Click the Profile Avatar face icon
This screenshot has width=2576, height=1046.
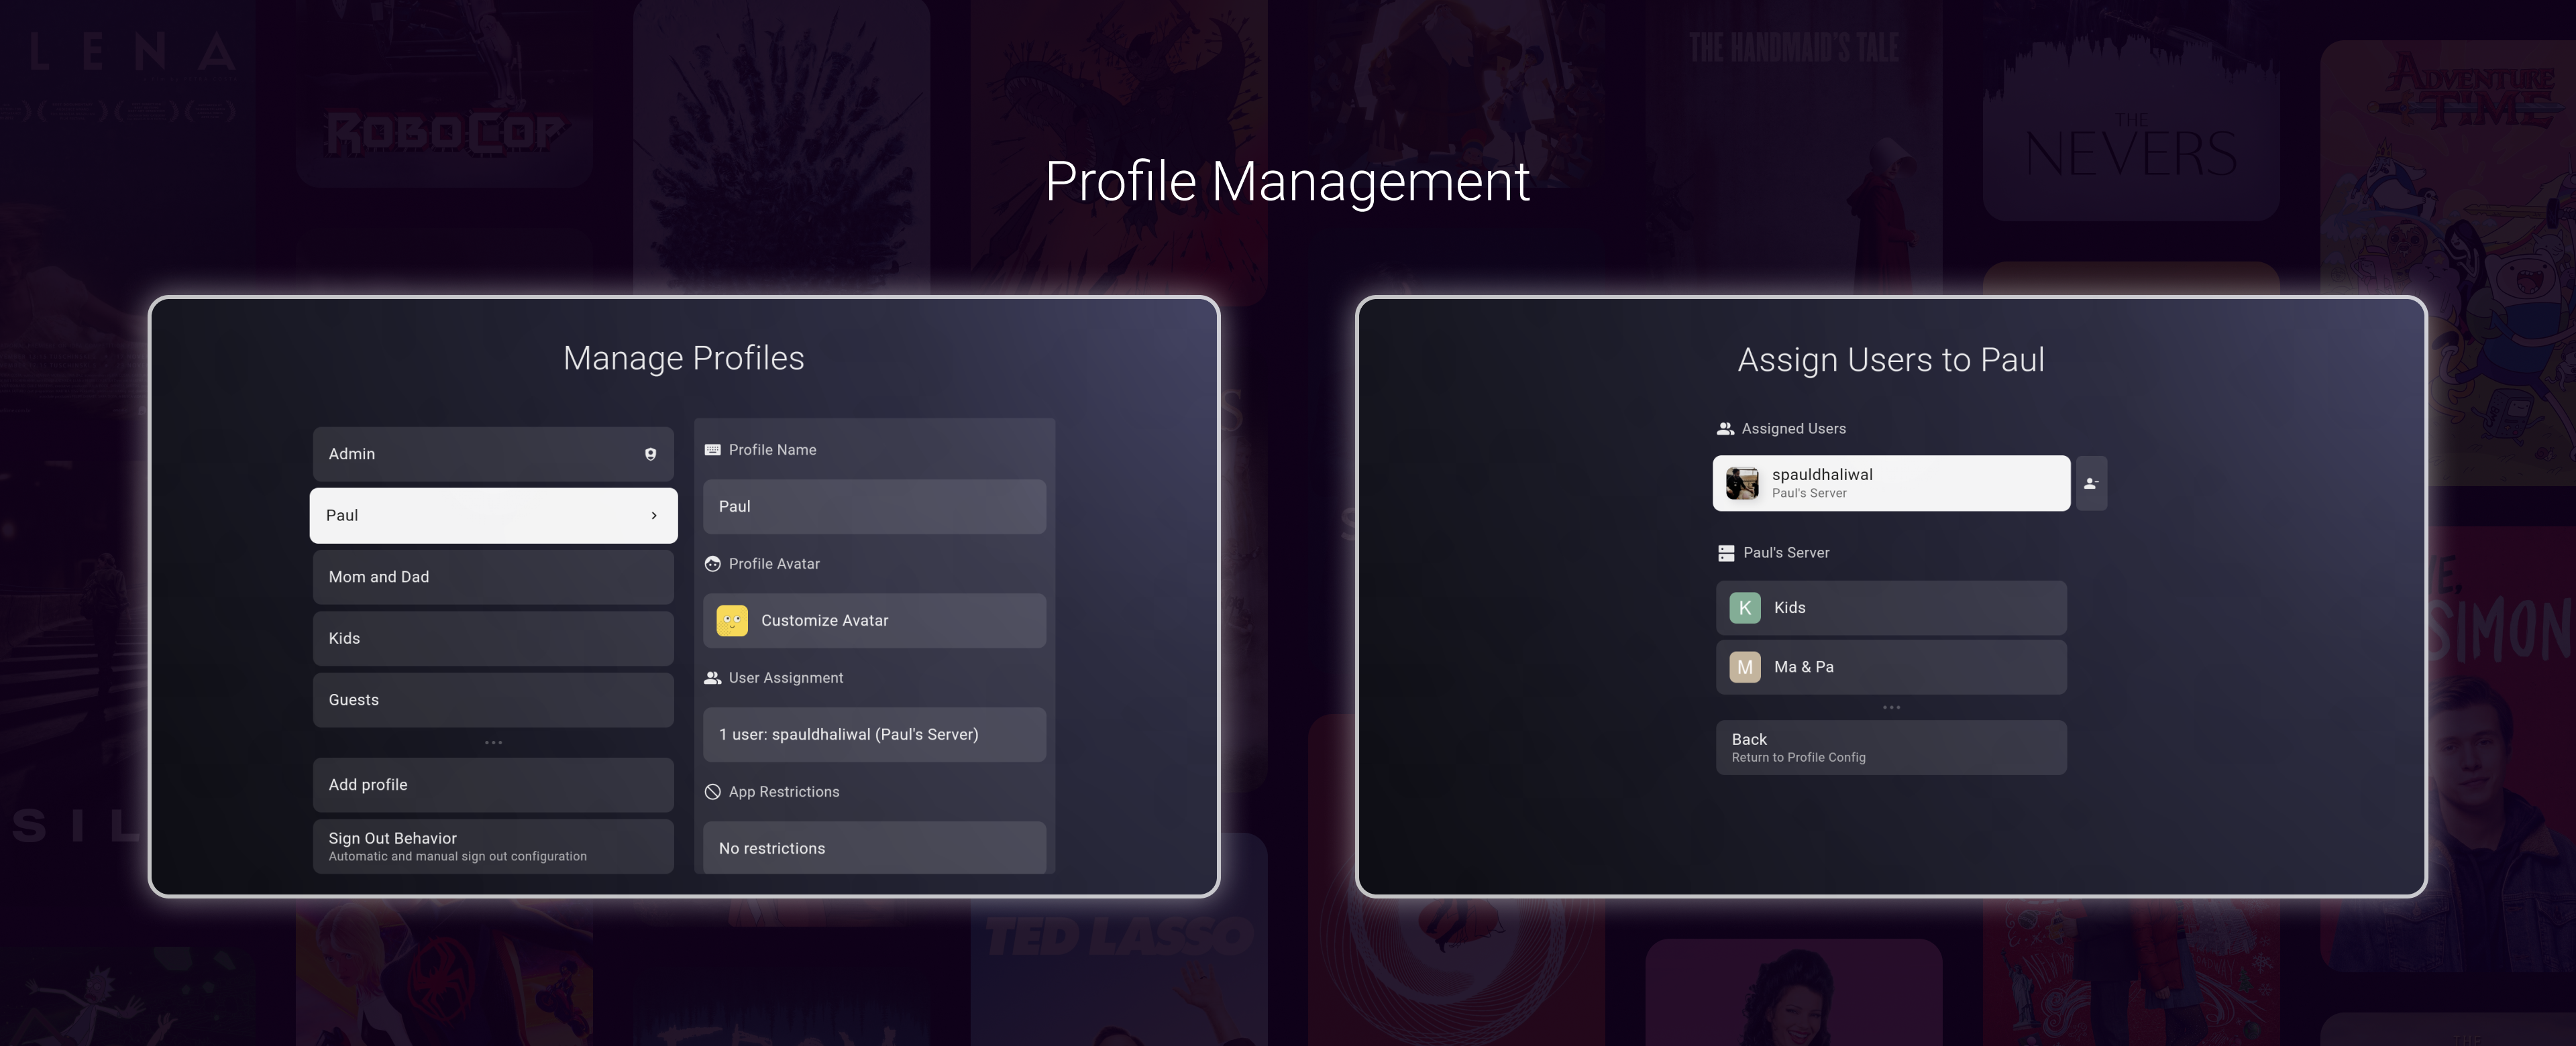712,564
